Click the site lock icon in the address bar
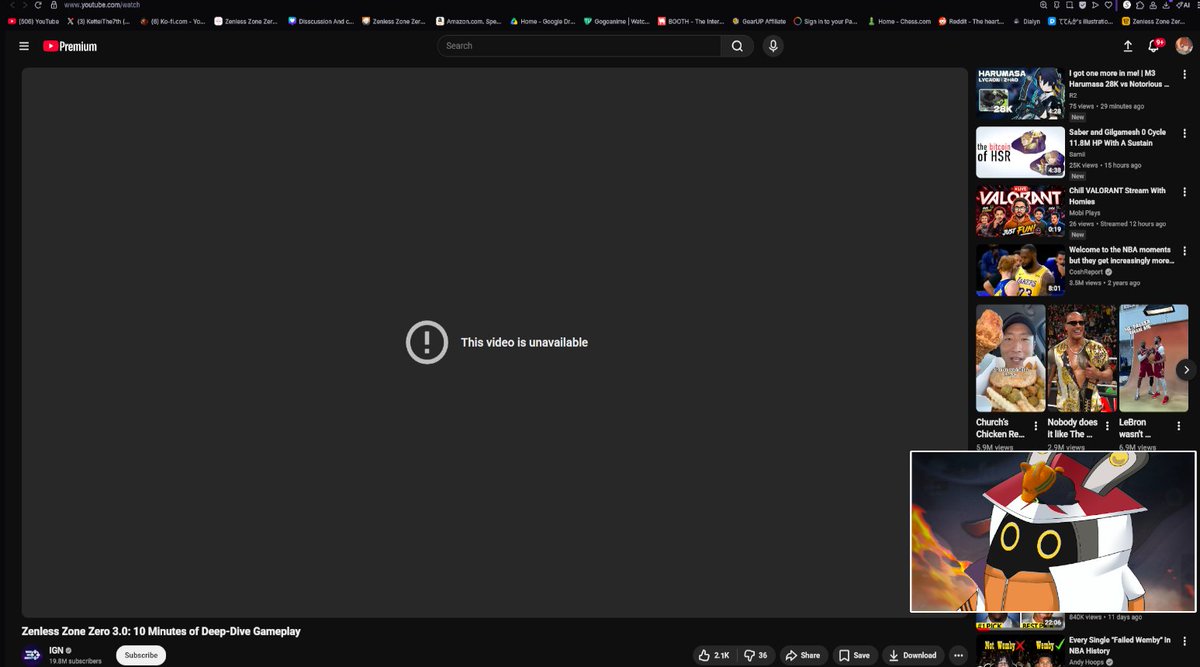 pyautogui.click(x=53, y=5)
